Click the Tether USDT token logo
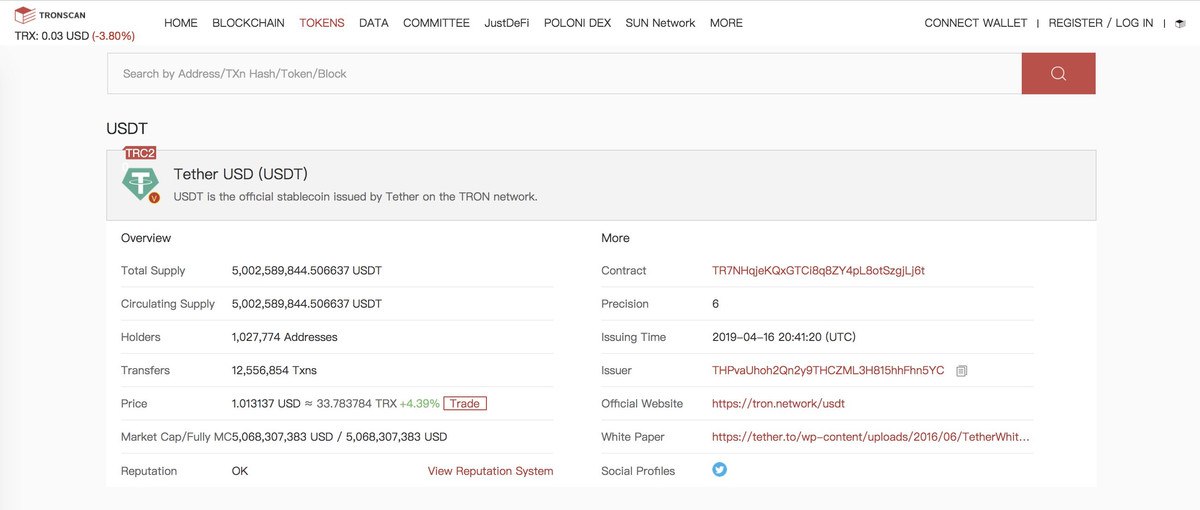Screen dimensions: 1200x510 pyautogui.click(x=141, y=184)
